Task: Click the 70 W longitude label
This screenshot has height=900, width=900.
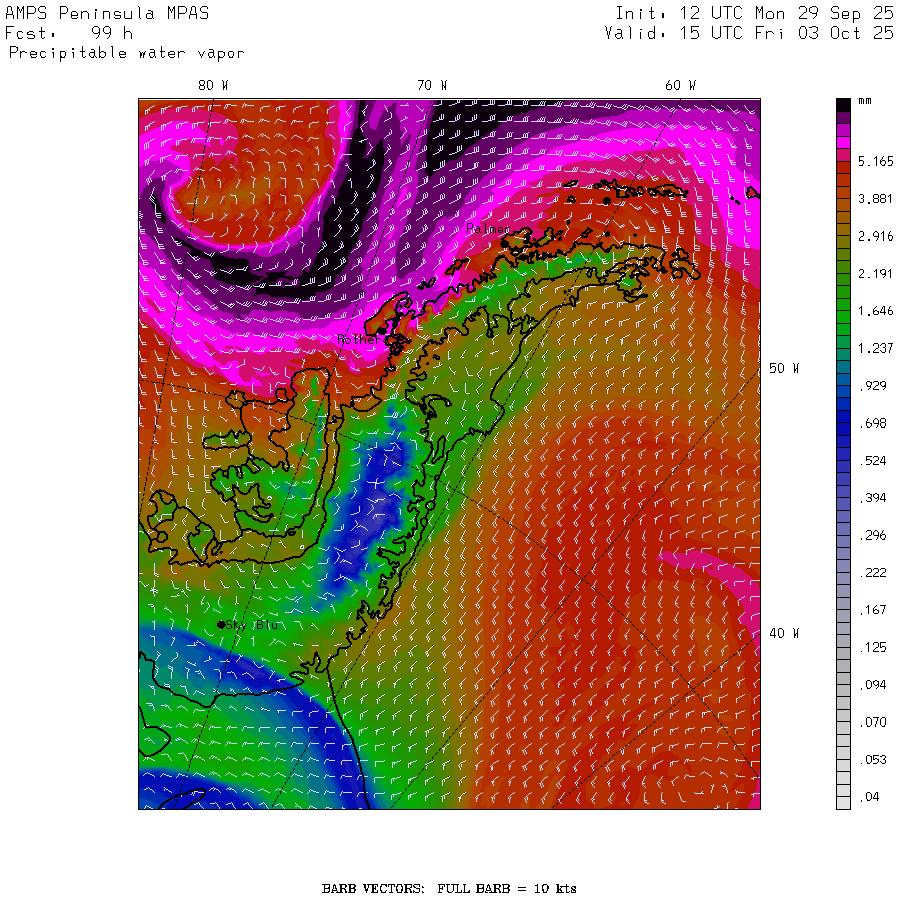Action: (431, 86)
